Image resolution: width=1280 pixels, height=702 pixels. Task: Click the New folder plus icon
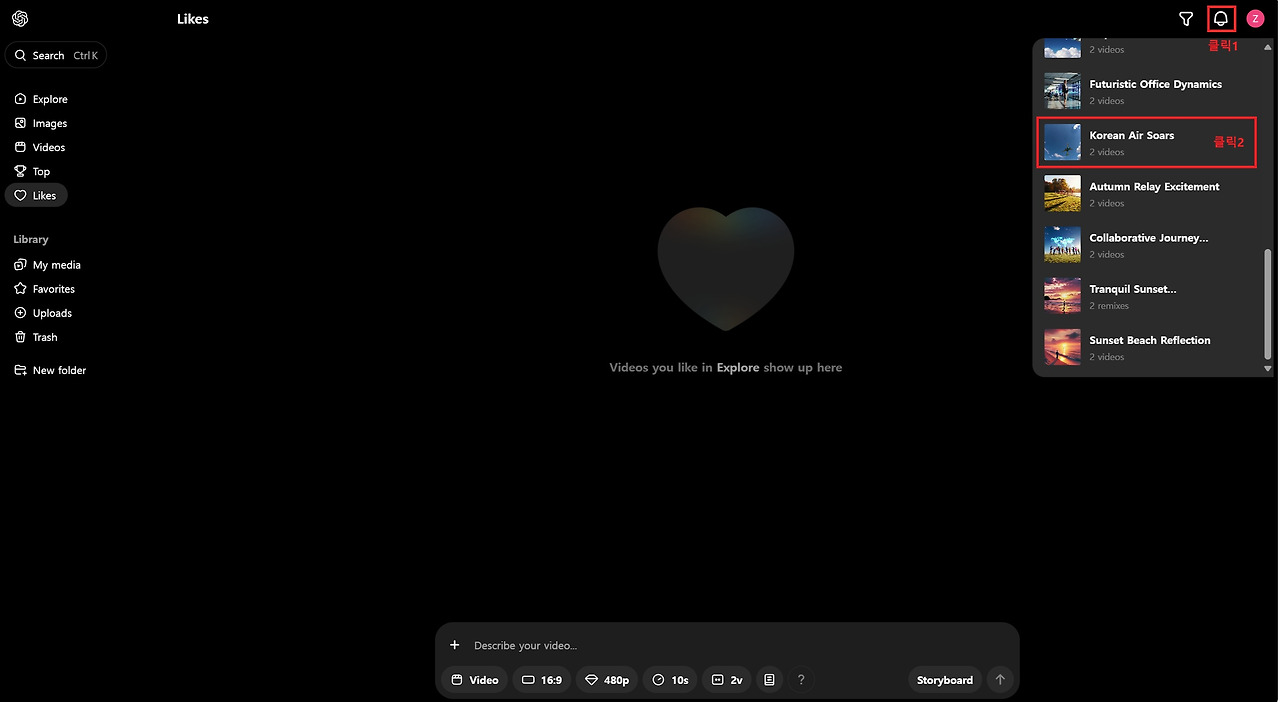pos(20,370)
